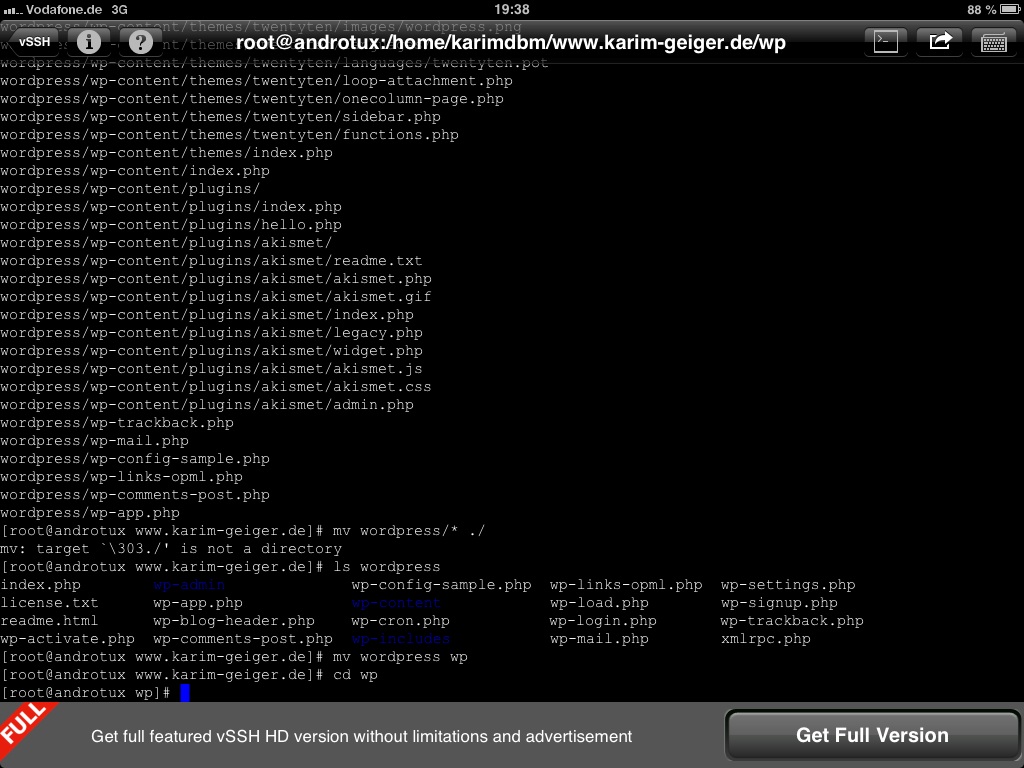Viewport: 1024px width, 768px height.
Task: Tap the 'ls wordpress' command line
Action: tap(220, 567)
